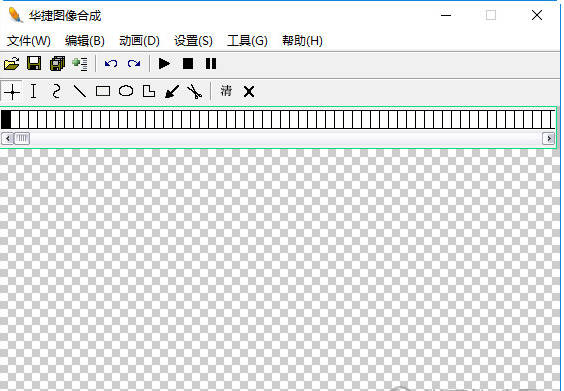Open the 设置(S) menu
Viewport: 564px width, 391px height.
coord(193,41)
